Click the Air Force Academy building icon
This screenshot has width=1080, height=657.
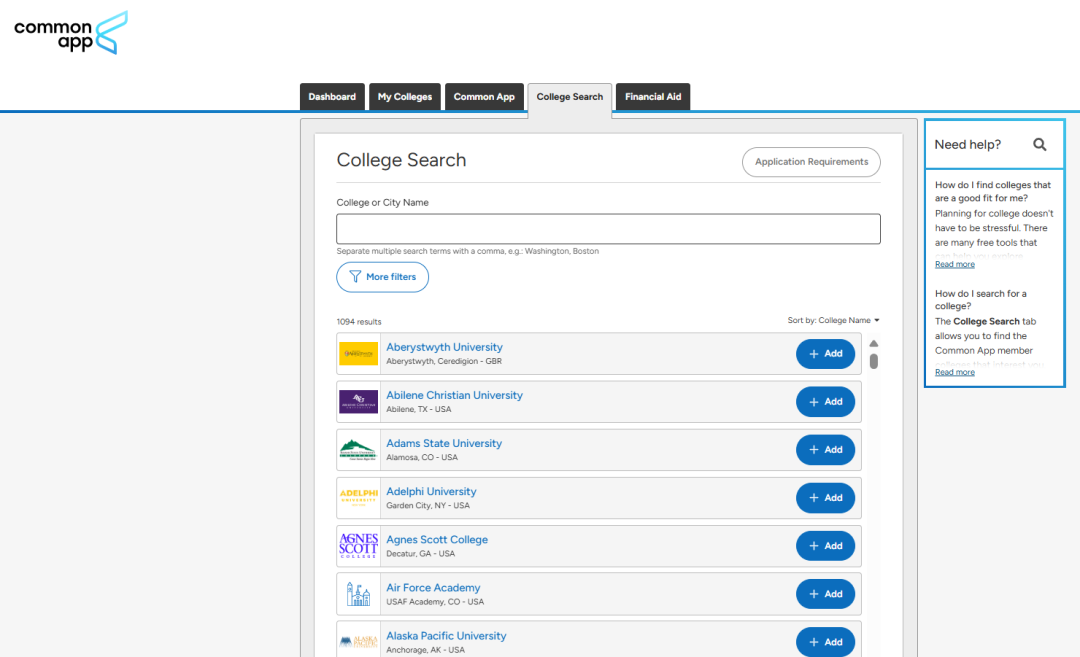[x=358, y=594]
